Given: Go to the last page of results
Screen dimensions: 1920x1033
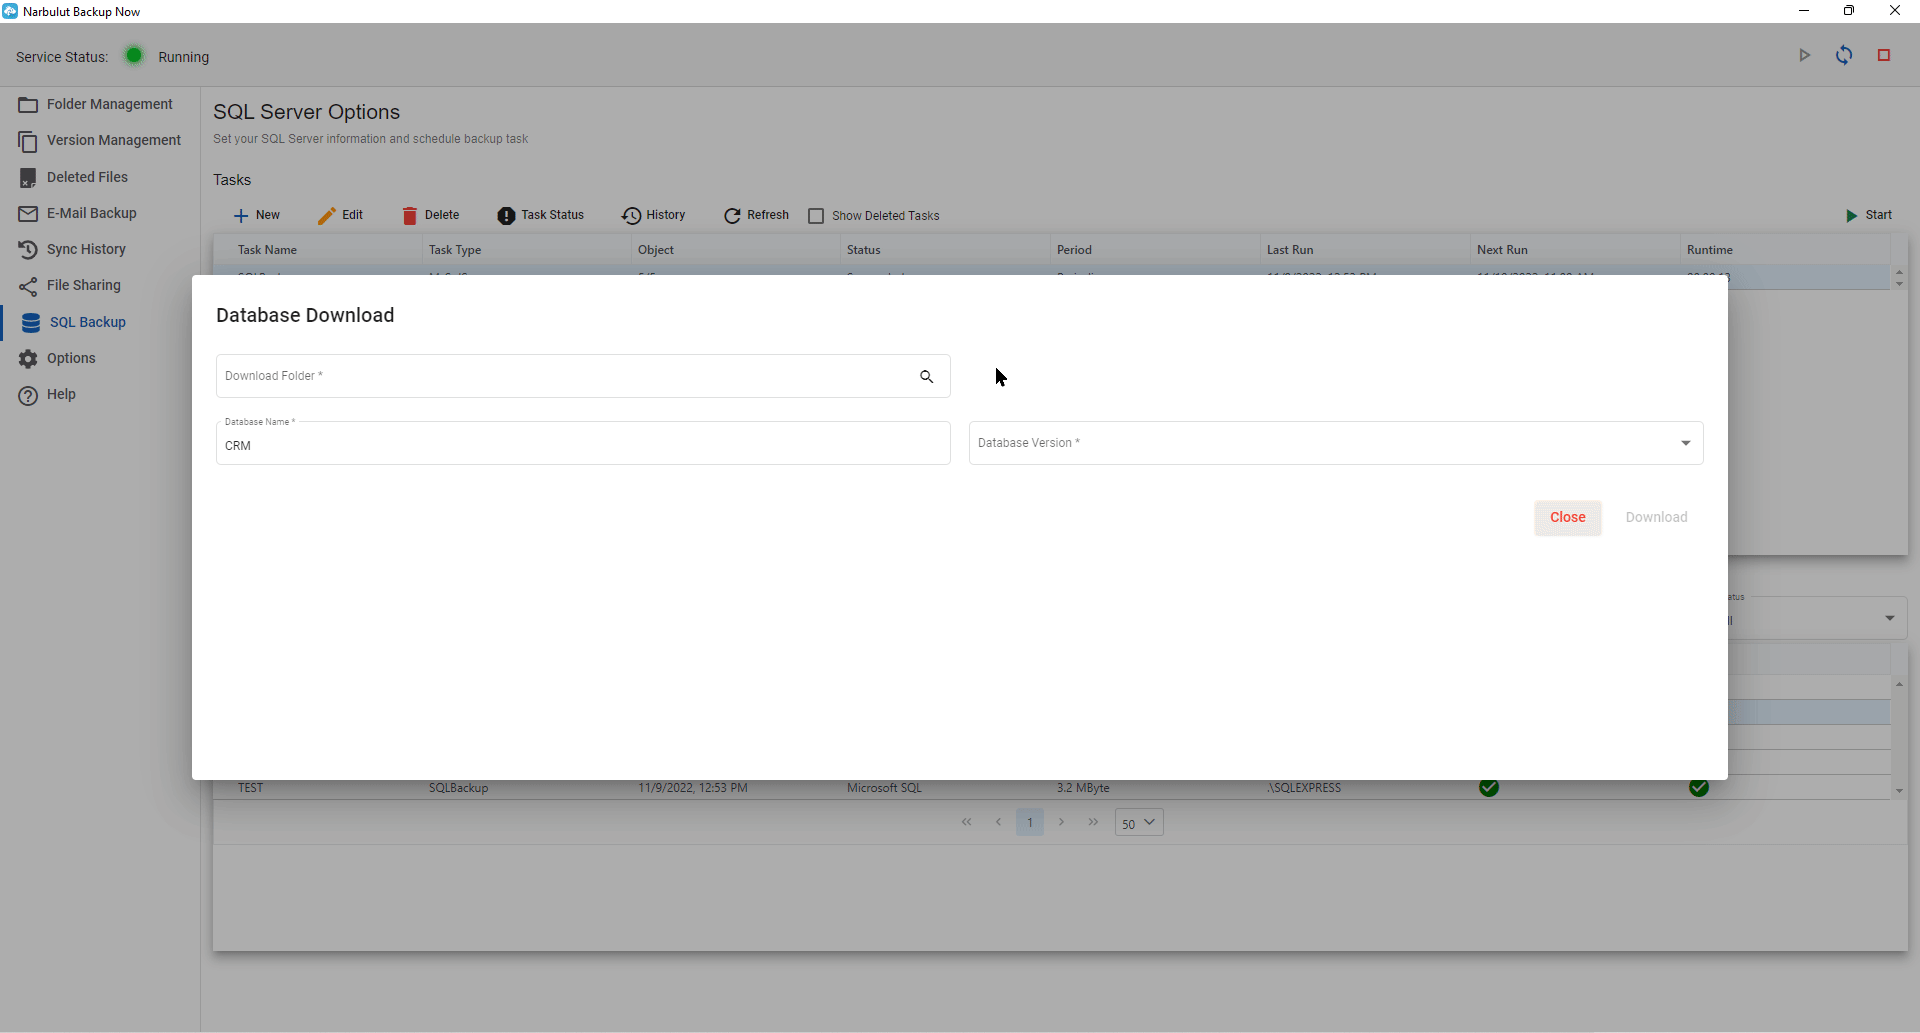Looking at the screenshot, I should pos(1093,822).
